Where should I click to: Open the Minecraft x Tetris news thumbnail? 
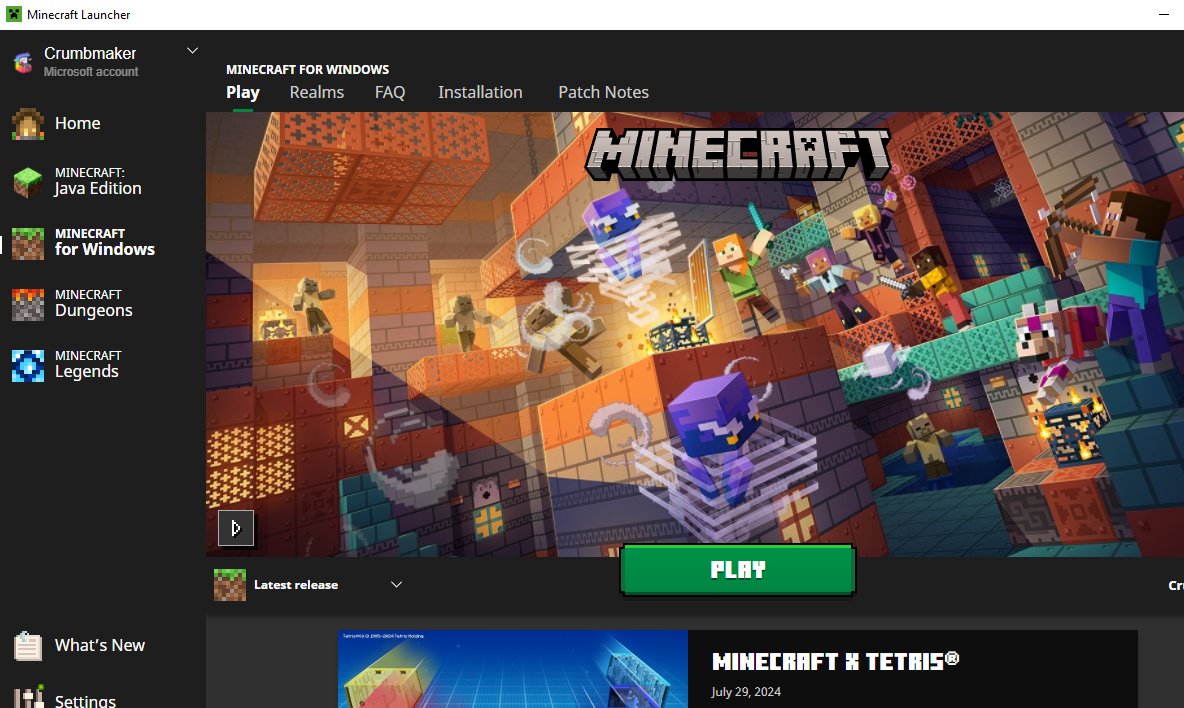click(513, 669)
